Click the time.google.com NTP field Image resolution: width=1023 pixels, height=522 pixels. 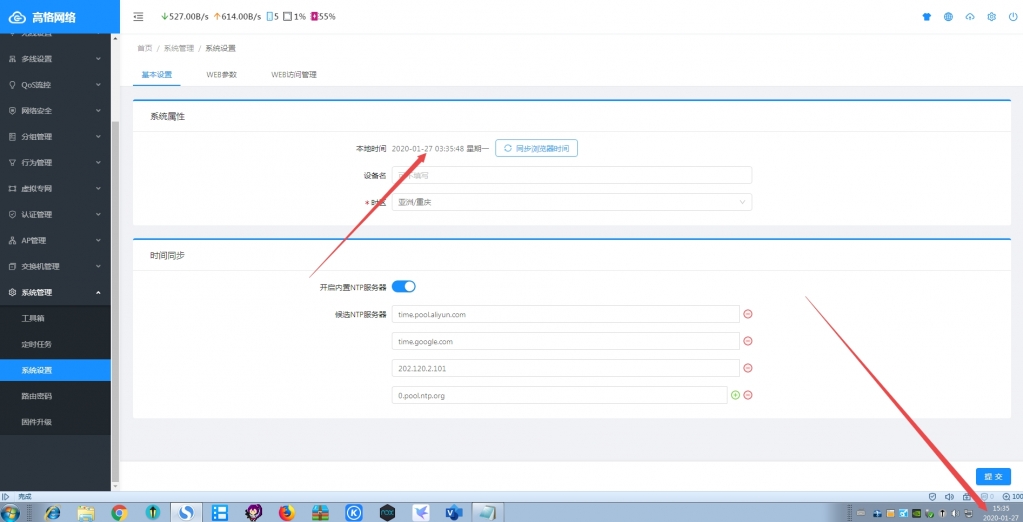coord(566,341)
